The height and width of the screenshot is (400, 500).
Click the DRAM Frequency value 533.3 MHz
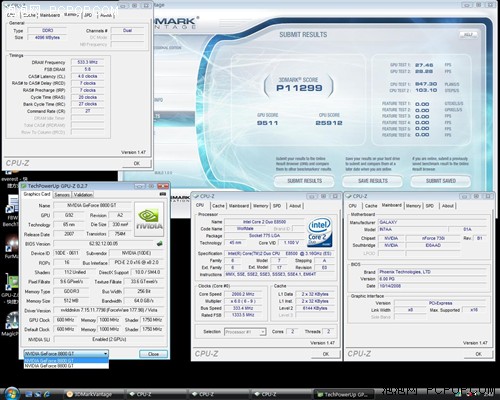pos(87,62)
